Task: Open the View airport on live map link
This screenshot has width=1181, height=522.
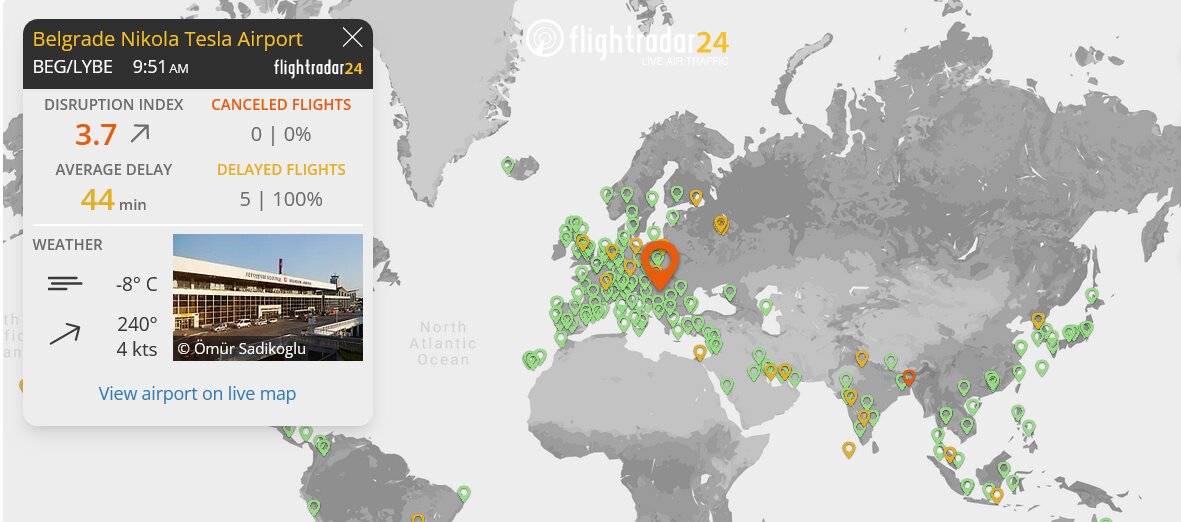Action: [x=197, y=393]
